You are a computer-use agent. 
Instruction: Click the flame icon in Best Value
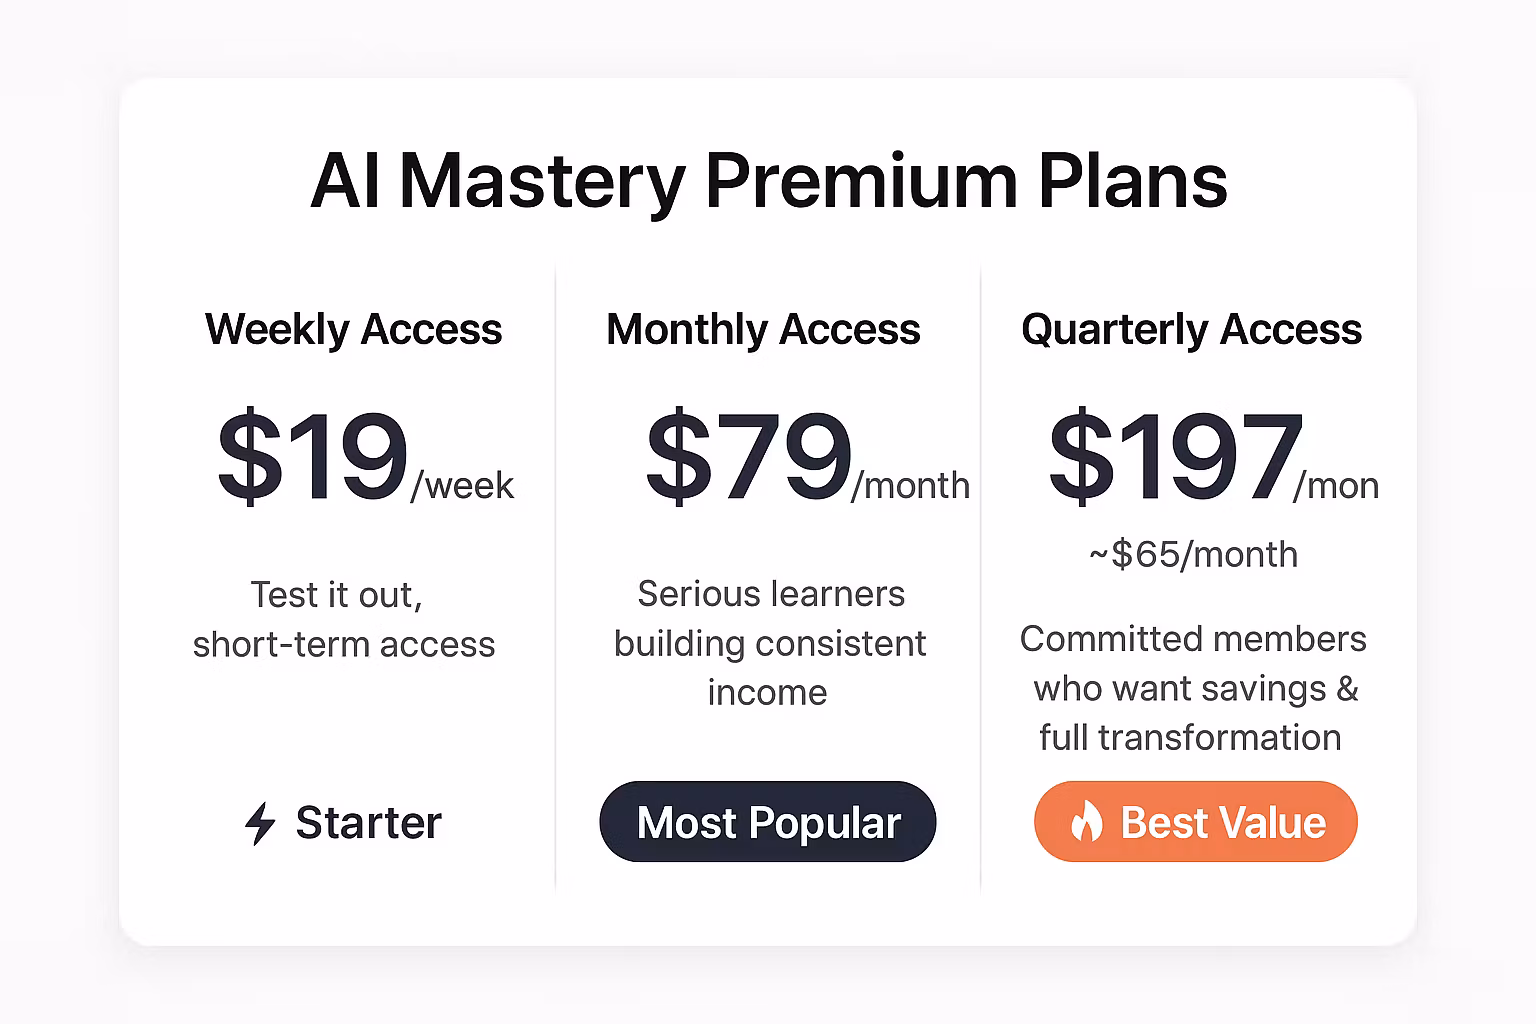(x=1086, y=822)
